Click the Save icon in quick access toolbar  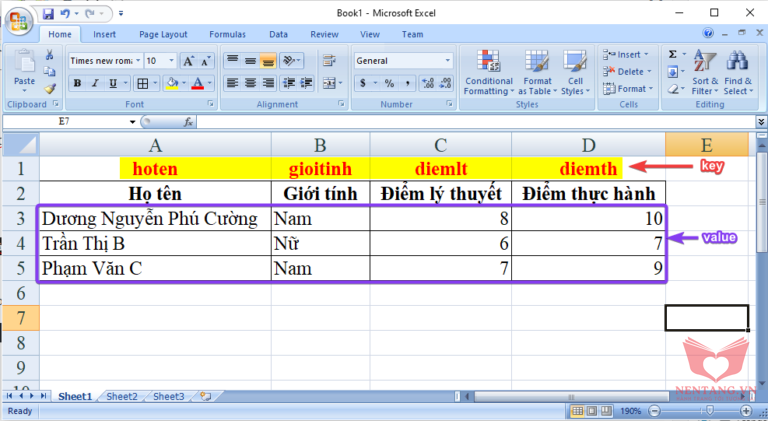[x=49, y=12]
